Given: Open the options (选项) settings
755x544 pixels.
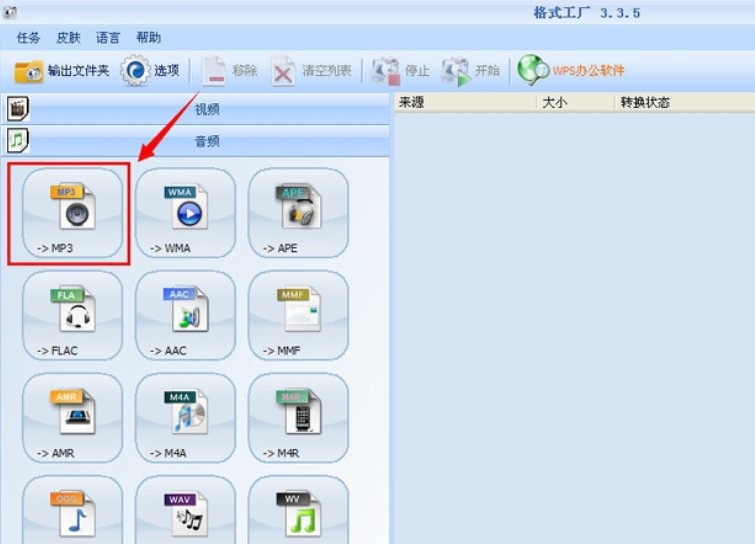Looking at the screenshot, I should pyautogui.click(x=150, y=71).
